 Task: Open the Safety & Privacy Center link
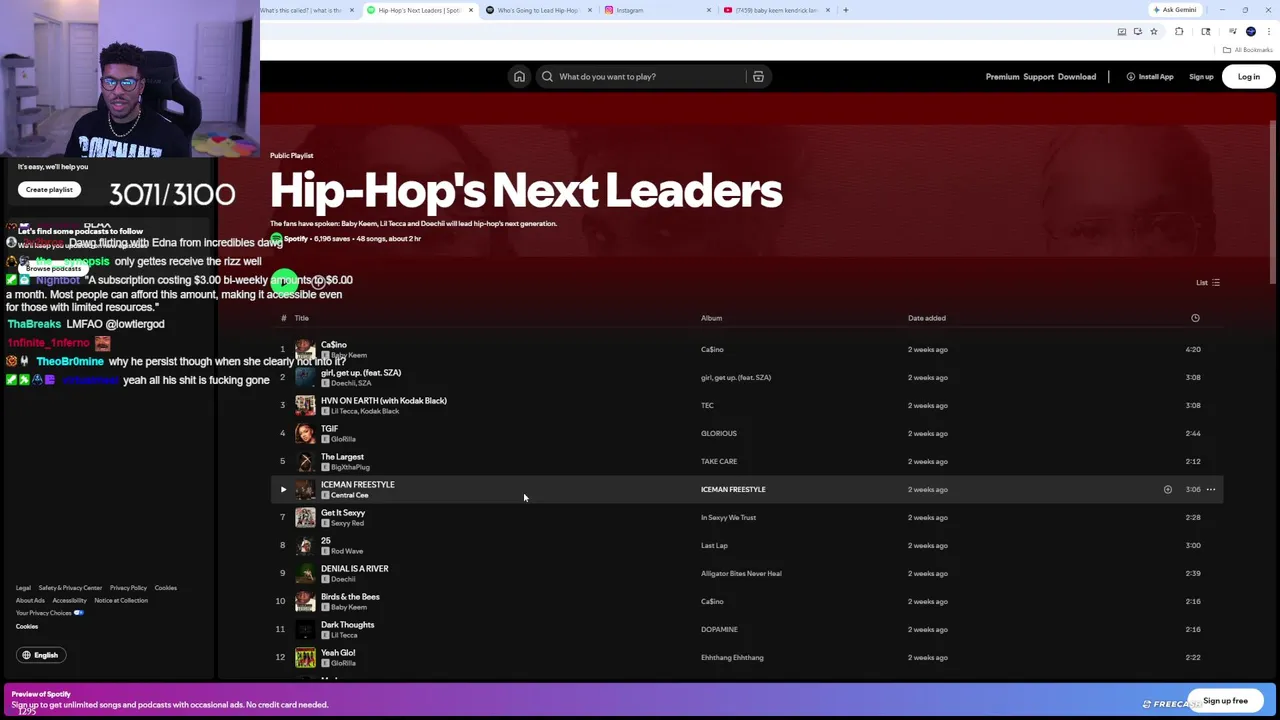(70, 588)
